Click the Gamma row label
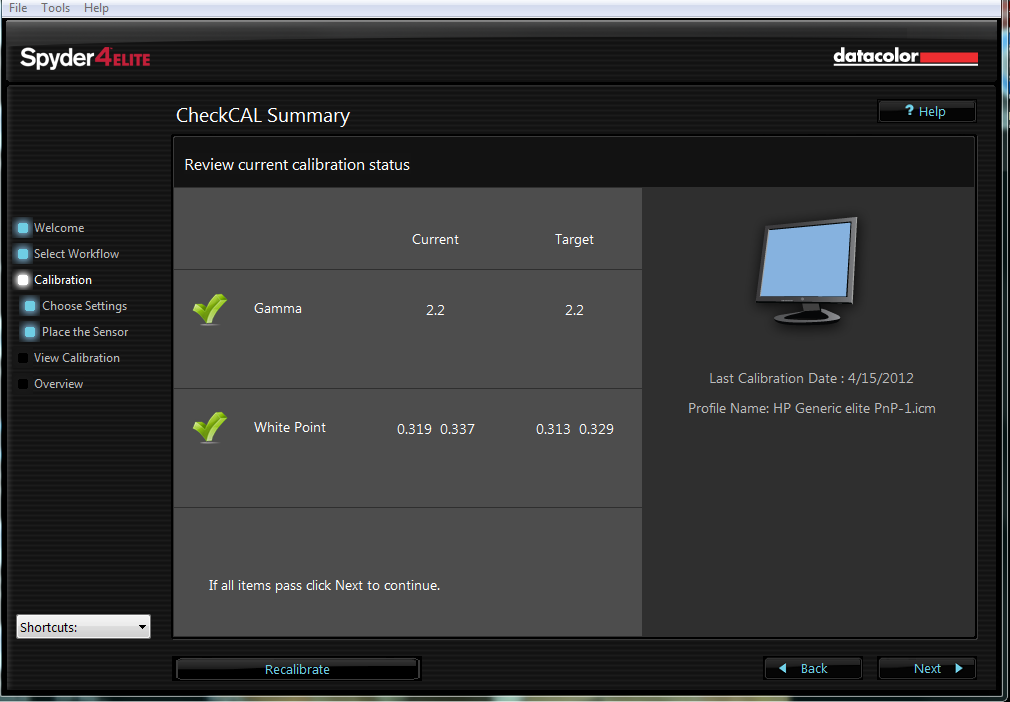This screenshot has height=702, width=1010. [x=278, y=308]
